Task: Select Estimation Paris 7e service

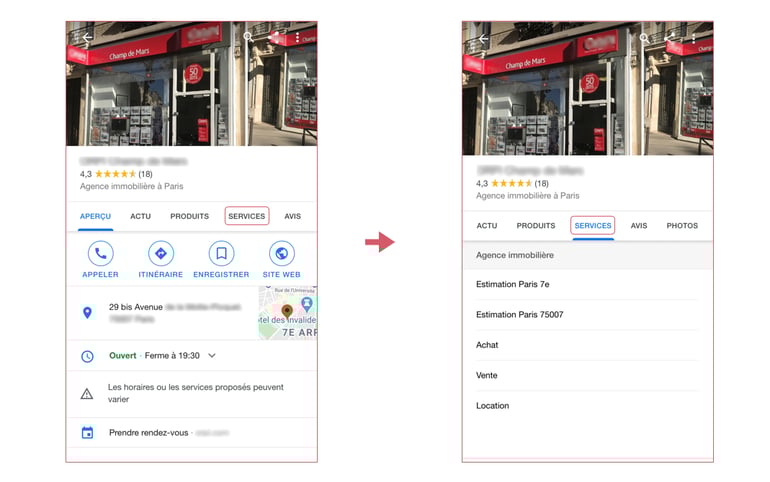Action: click(x=587, y=284)
